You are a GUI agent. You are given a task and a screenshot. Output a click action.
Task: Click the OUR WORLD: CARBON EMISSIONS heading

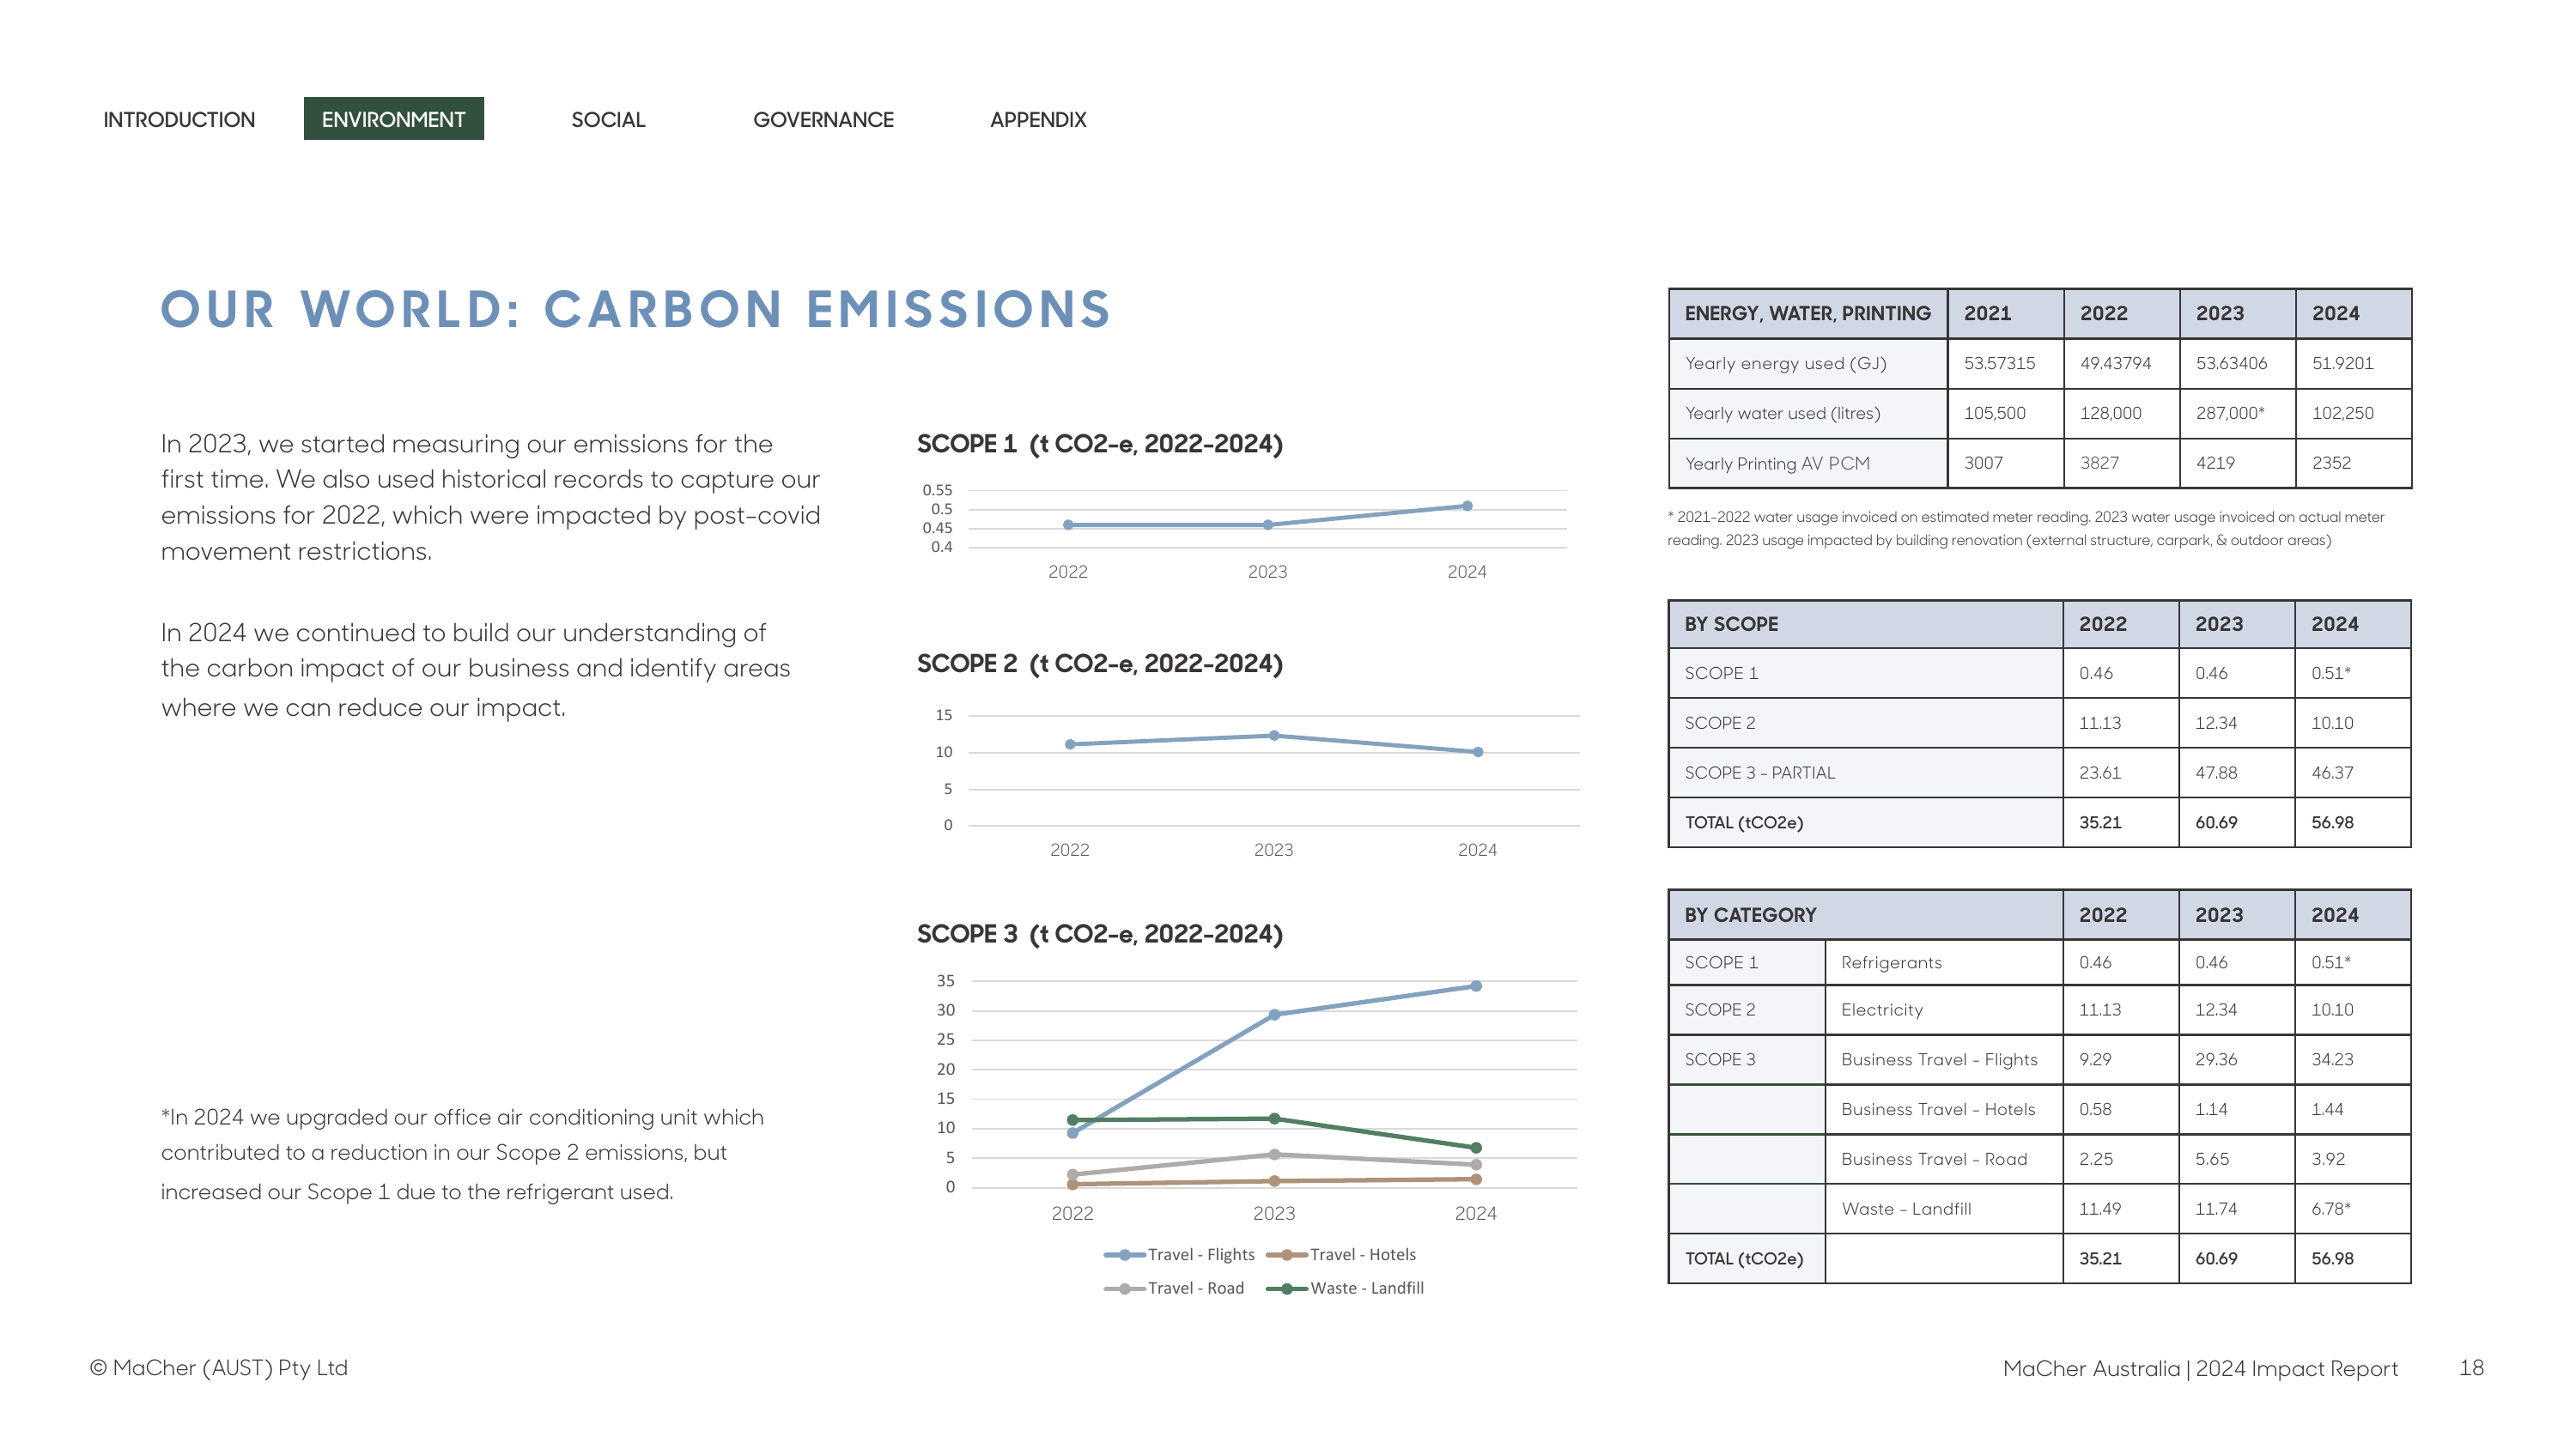(636, 309)
